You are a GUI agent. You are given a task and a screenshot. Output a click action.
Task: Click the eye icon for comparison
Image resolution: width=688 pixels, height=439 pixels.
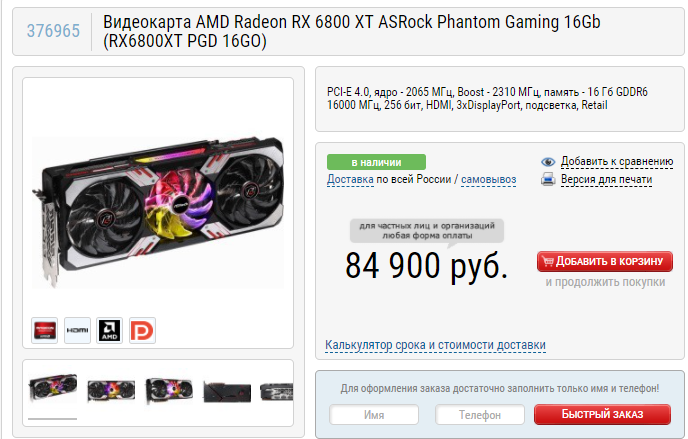click(548, 162)
